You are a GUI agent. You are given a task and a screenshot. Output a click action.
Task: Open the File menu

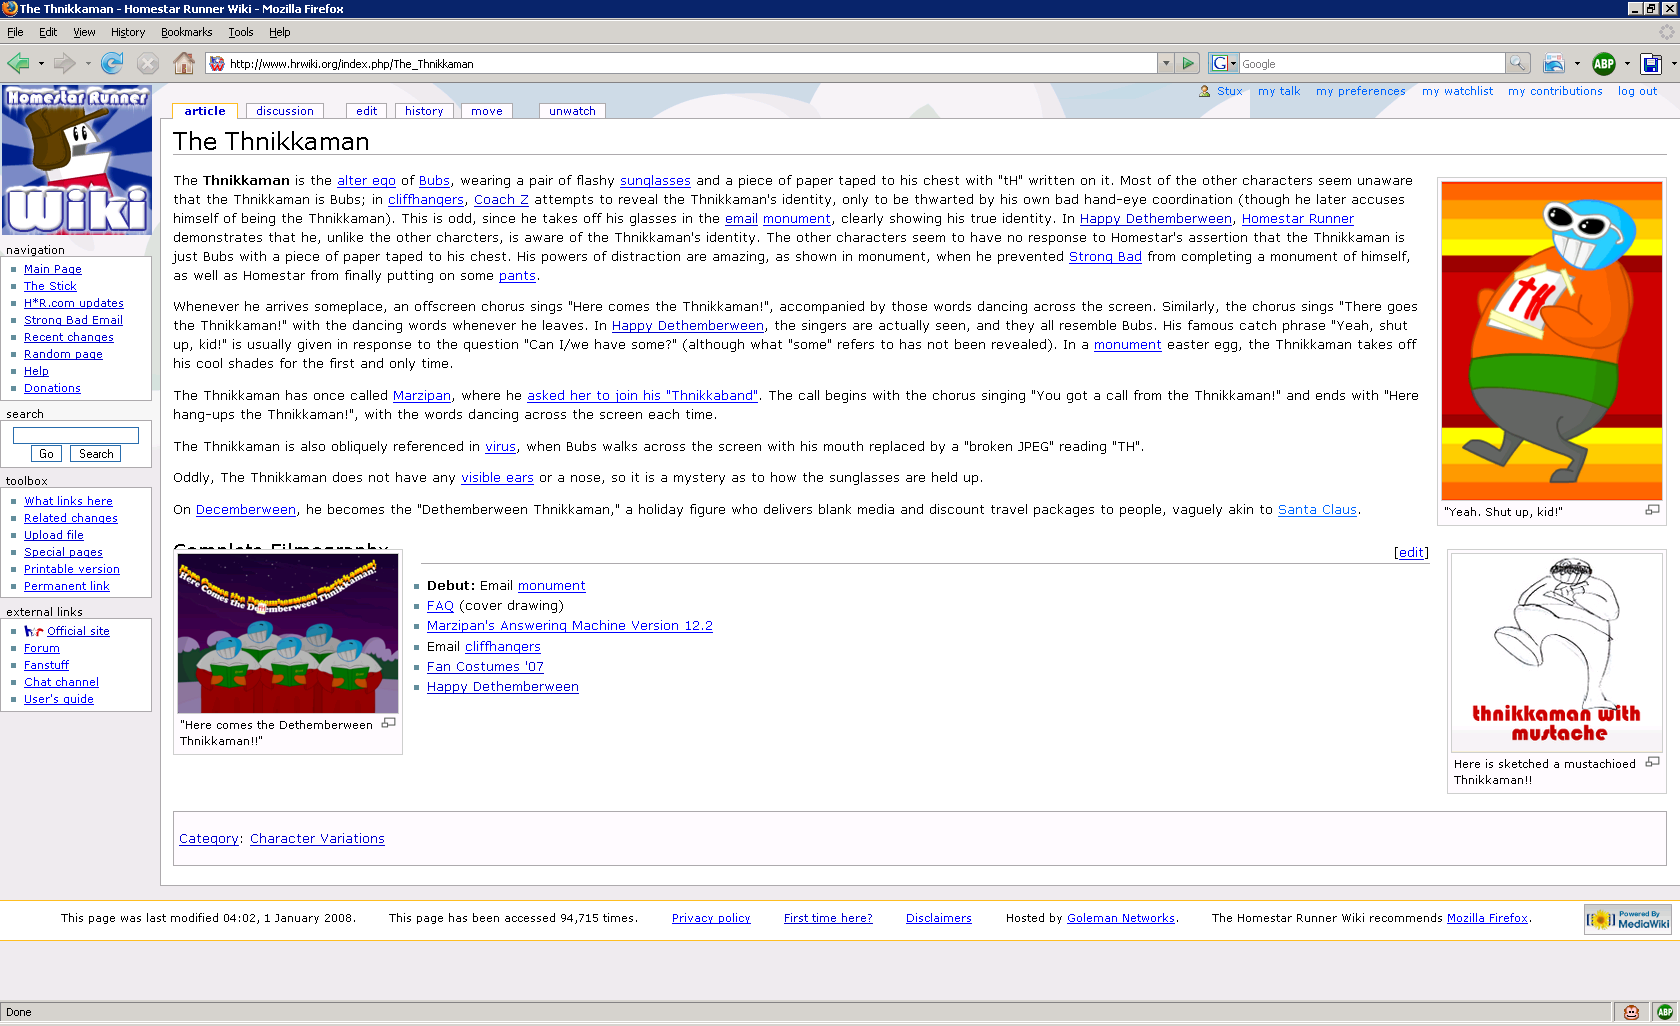15,32
